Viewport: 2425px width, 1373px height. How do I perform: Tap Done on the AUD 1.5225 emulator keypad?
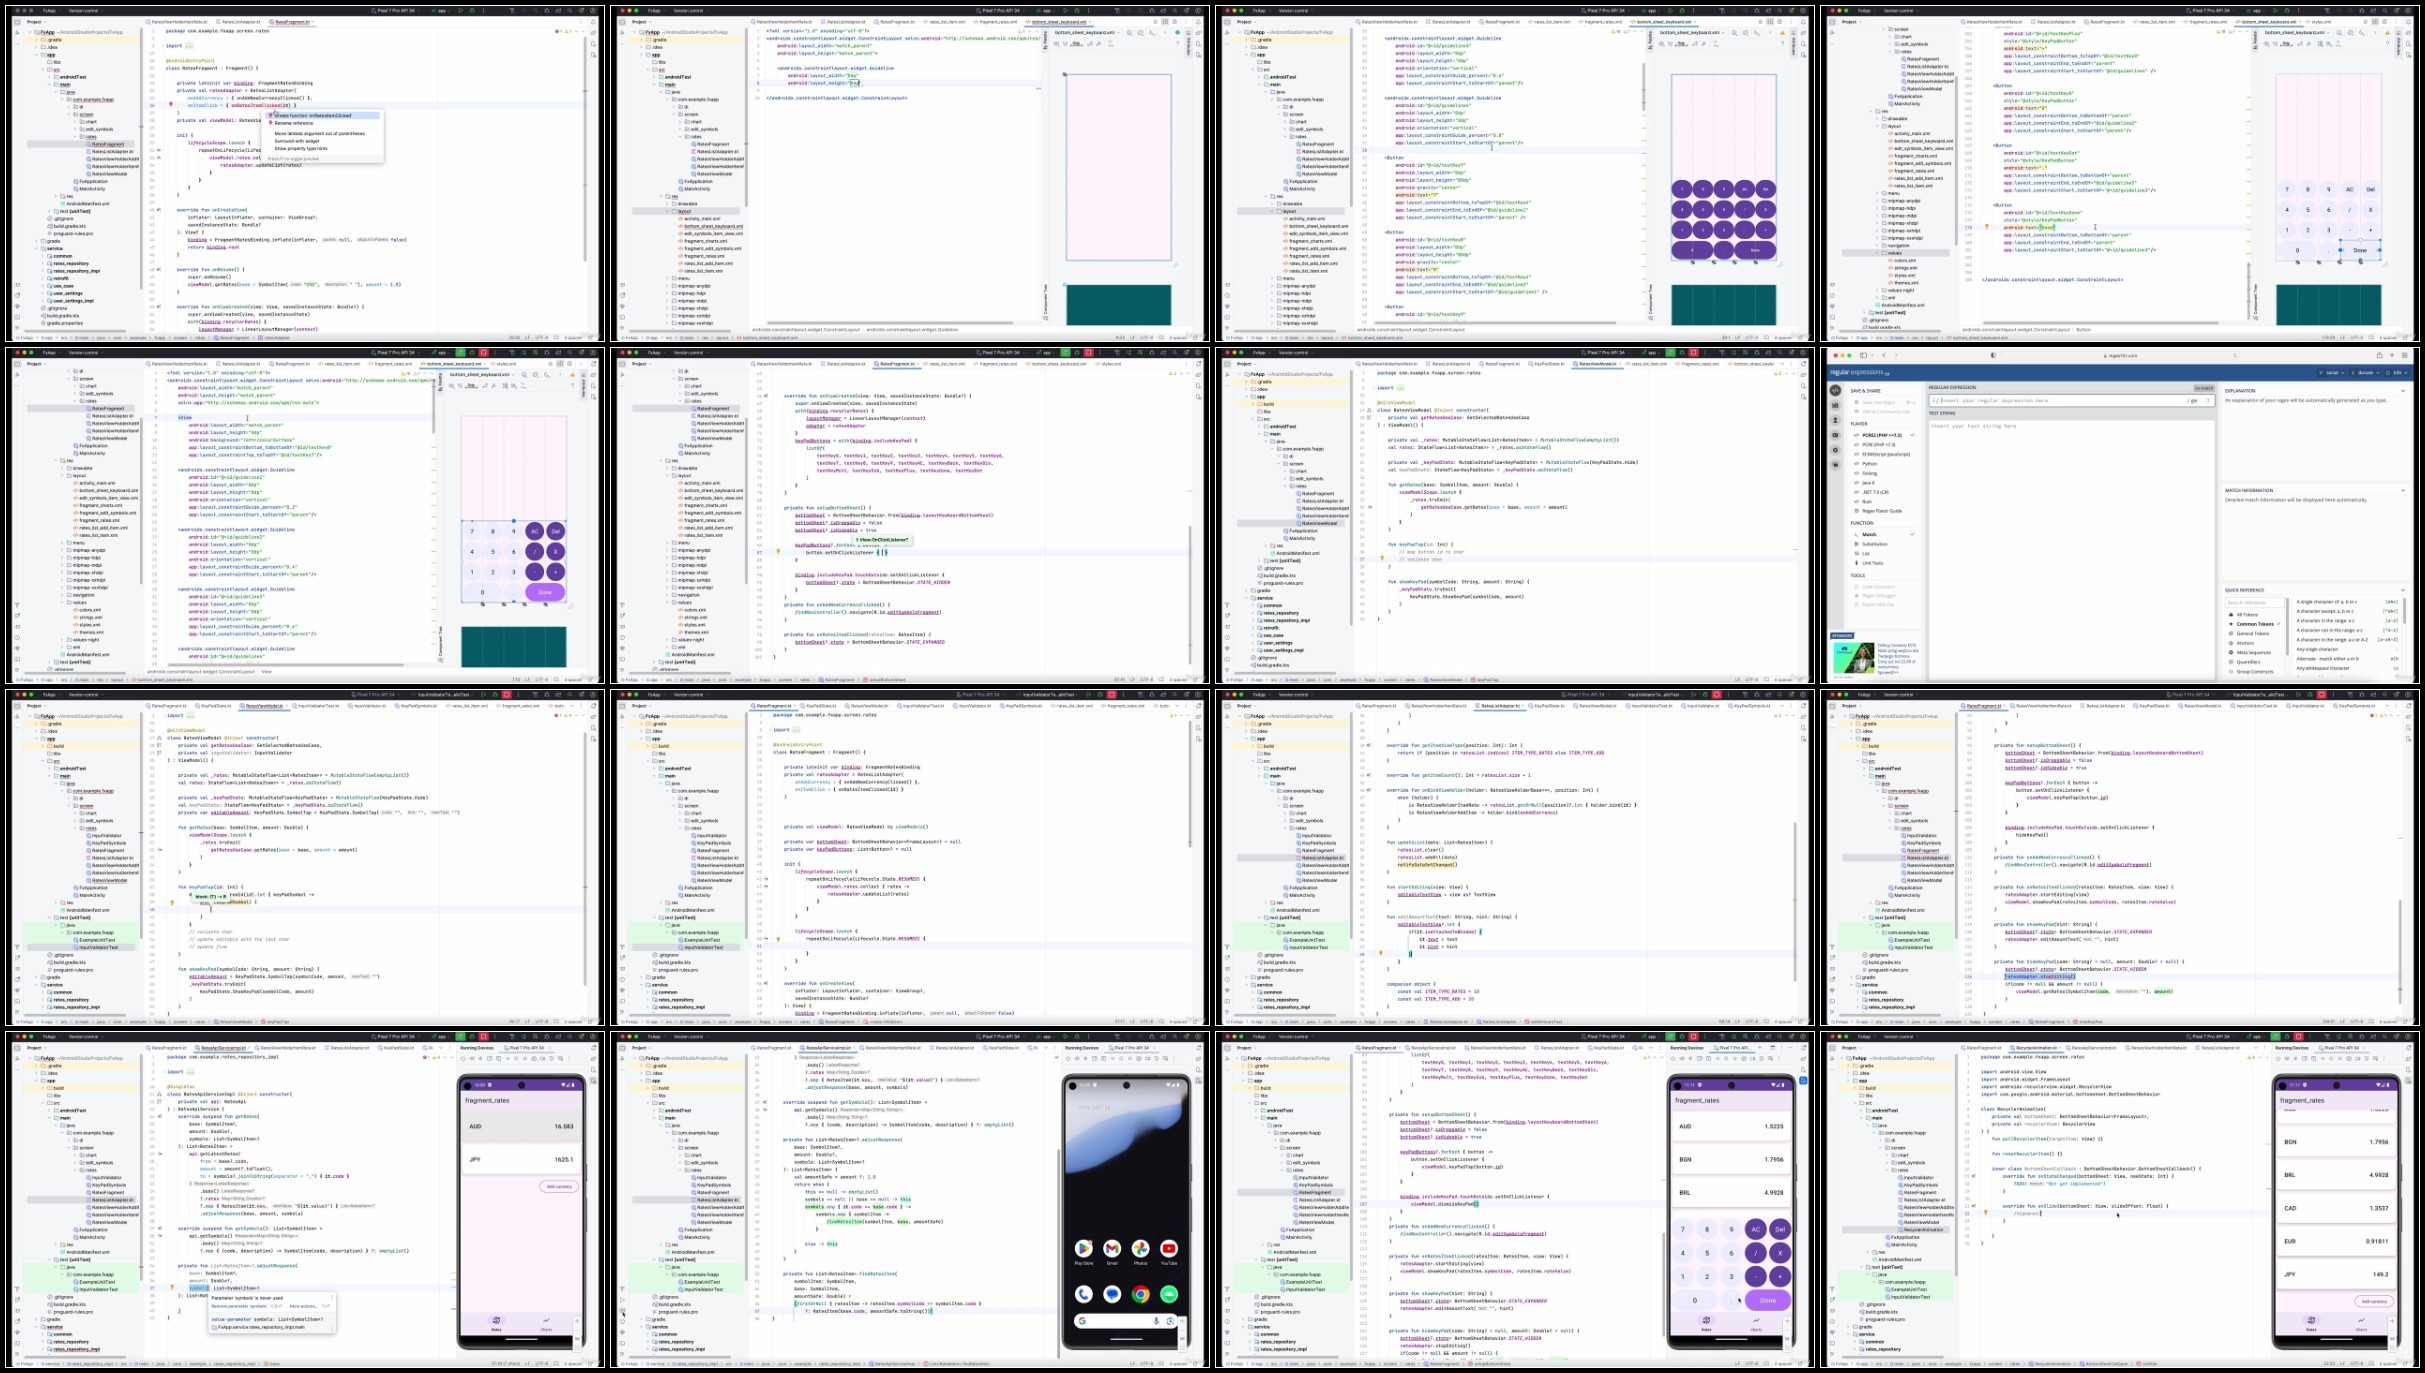coord(1768,1300)
